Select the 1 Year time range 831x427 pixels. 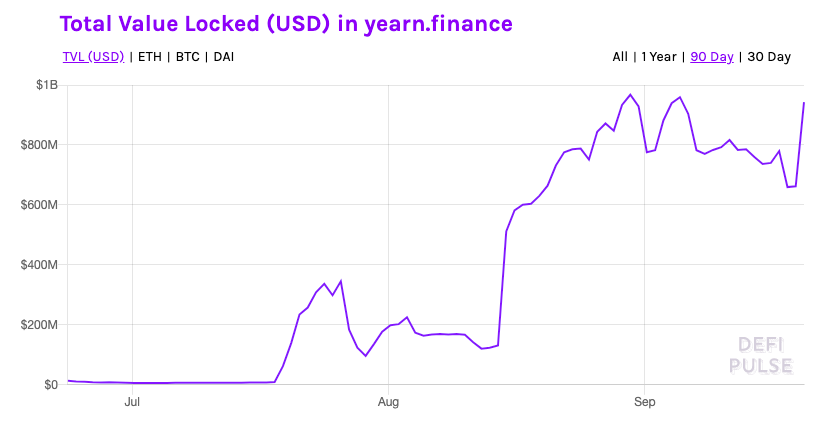660,57
